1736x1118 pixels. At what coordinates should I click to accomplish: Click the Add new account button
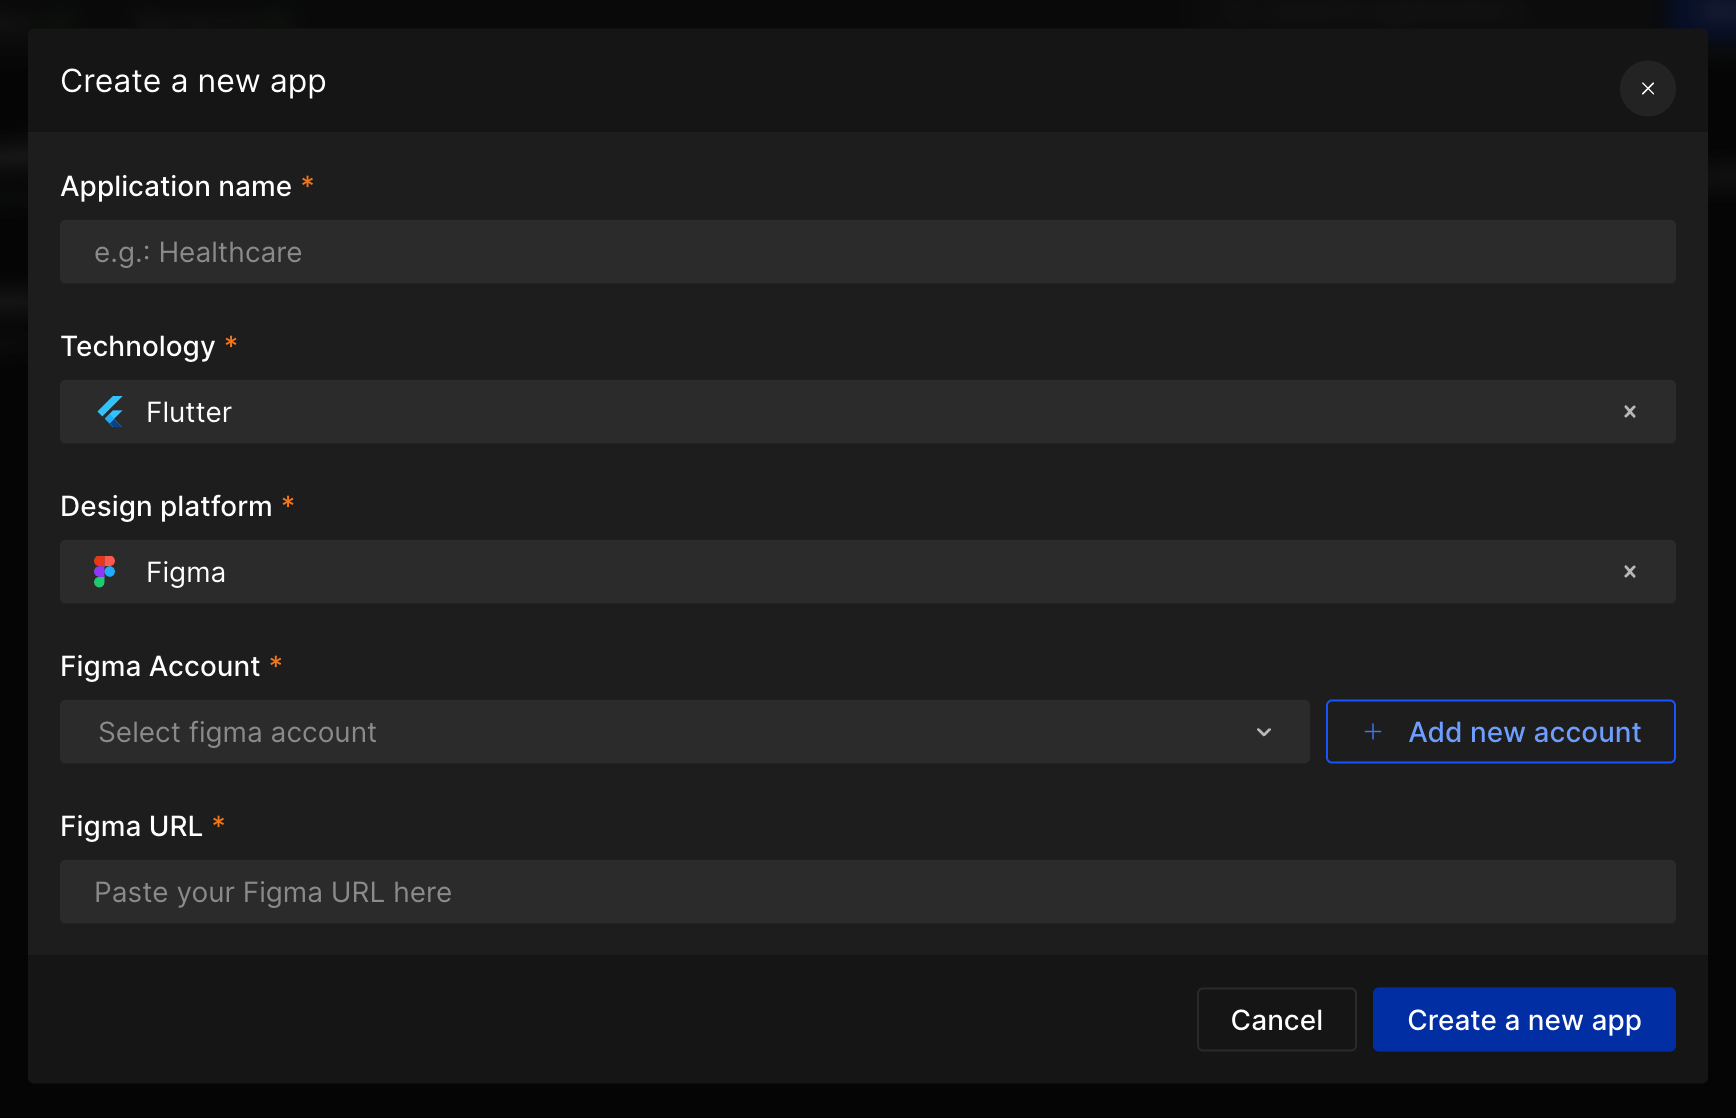(x=1500, y=732)
